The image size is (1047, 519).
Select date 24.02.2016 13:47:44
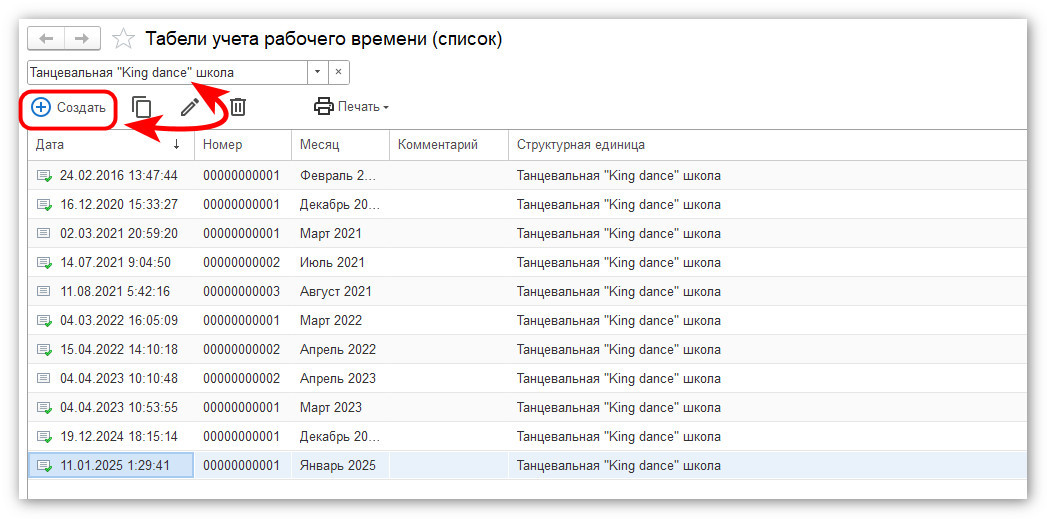[x=119, y=176]
